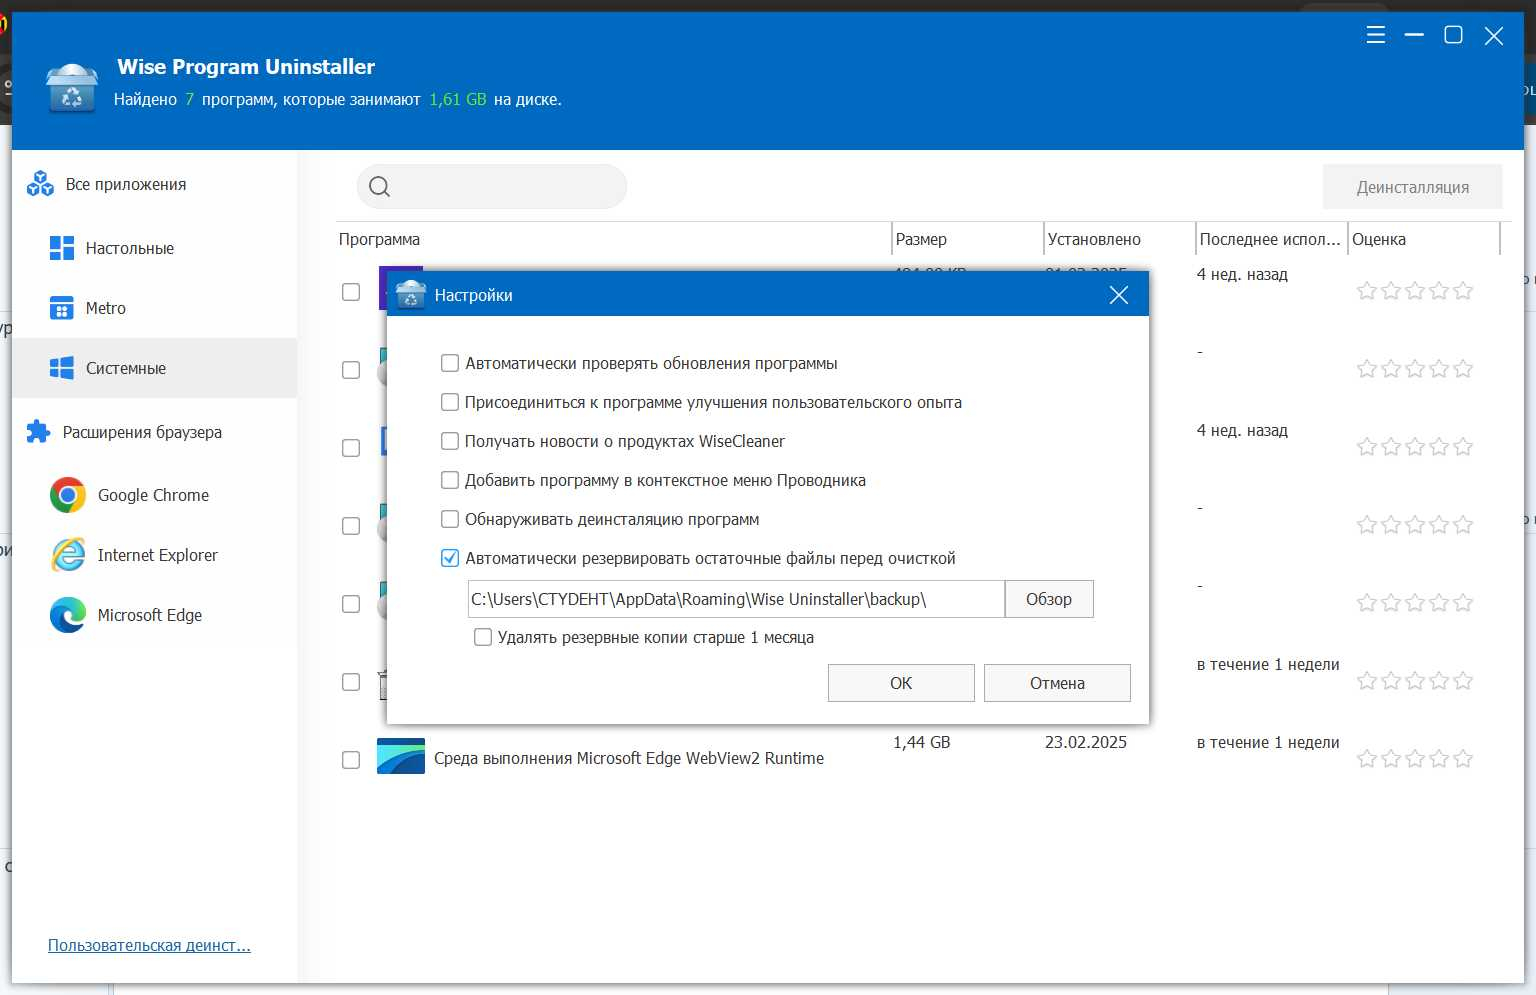Viewport: 1536px width, 995px height.
Task: Toggle adding program to Explorer context menu
Action: (x=450, y=480)
